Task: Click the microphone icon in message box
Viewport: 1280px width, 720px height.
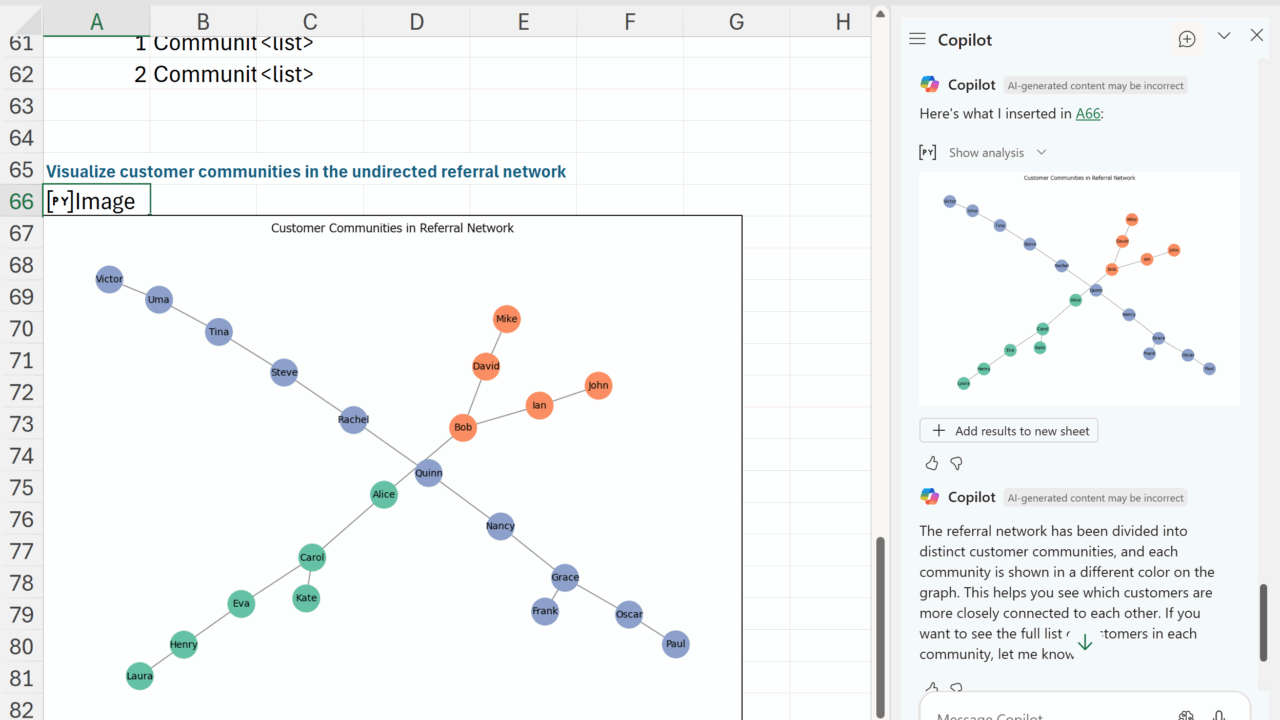Action: [x=1219, y=715]
